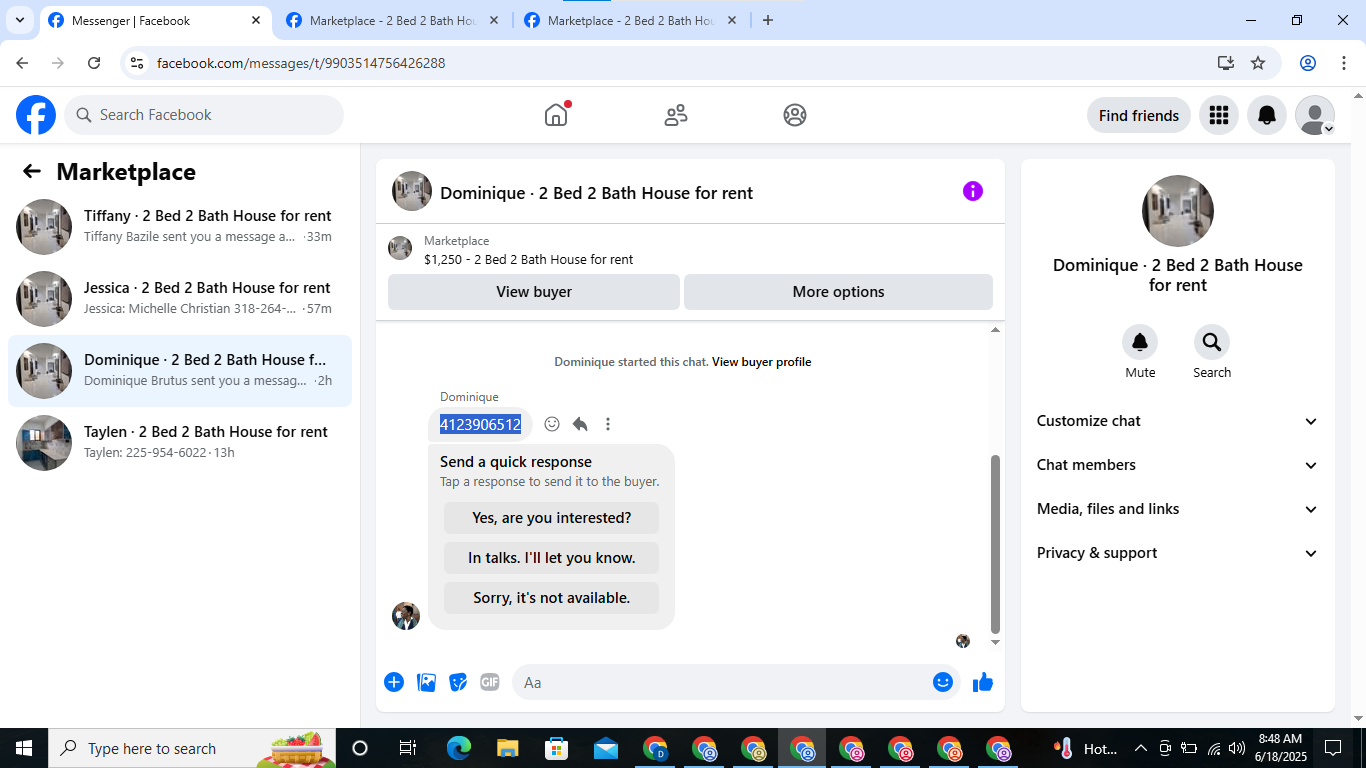Open the Chrome profile icon

[1307, 63]
